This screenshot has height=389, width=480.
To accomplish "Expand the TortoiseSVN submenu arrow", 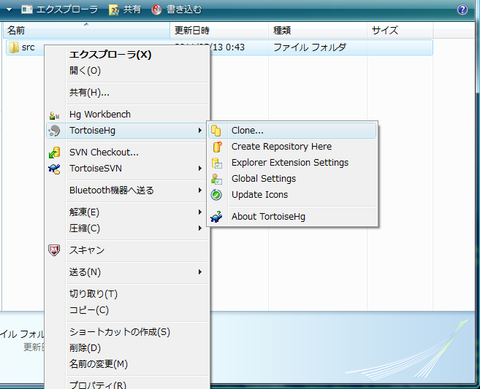I will tap(200, 168).
